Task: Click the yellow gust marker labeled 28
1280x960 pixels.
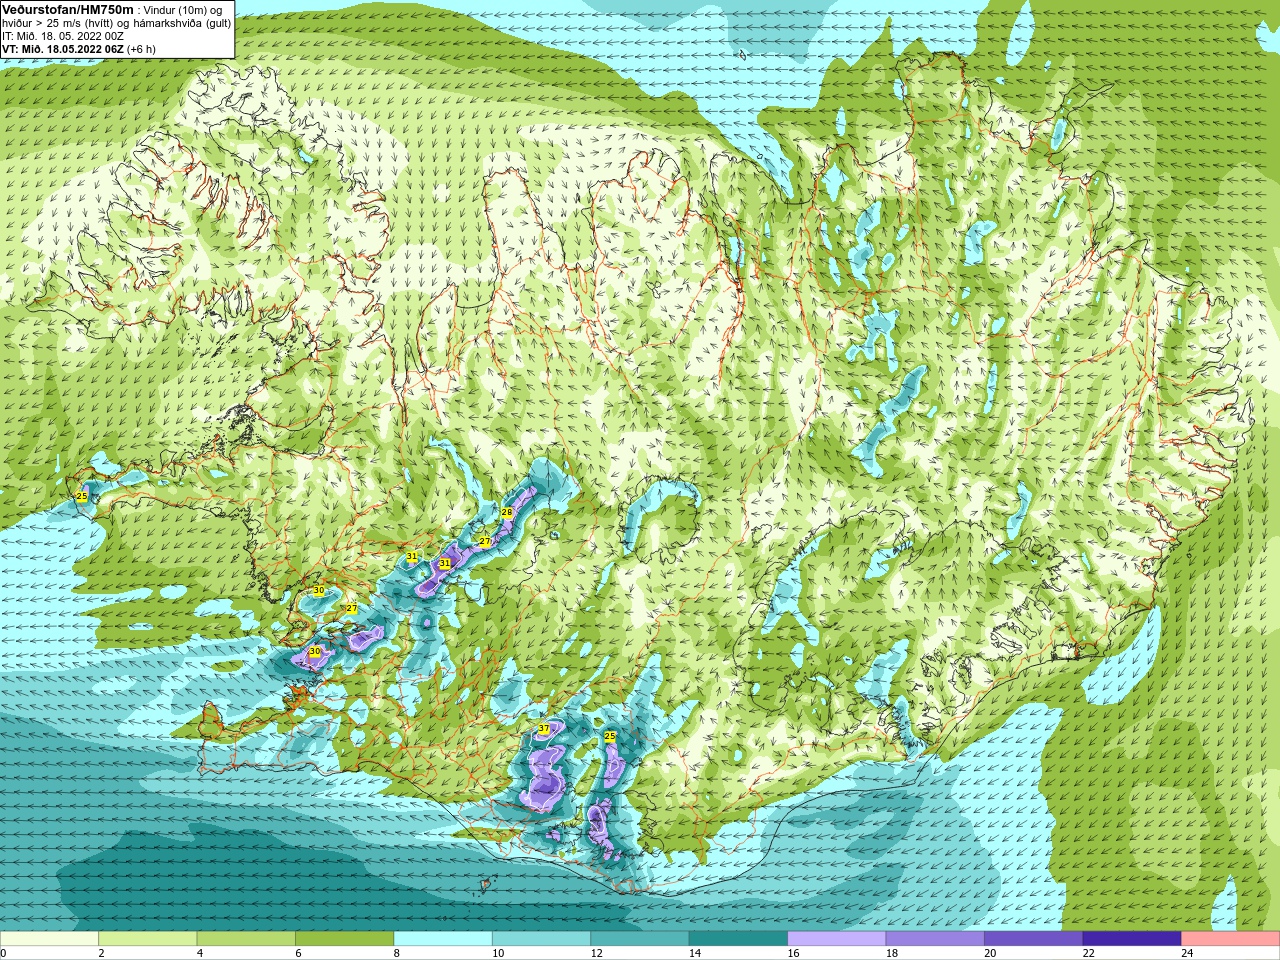Action: [x=507, y=512]
